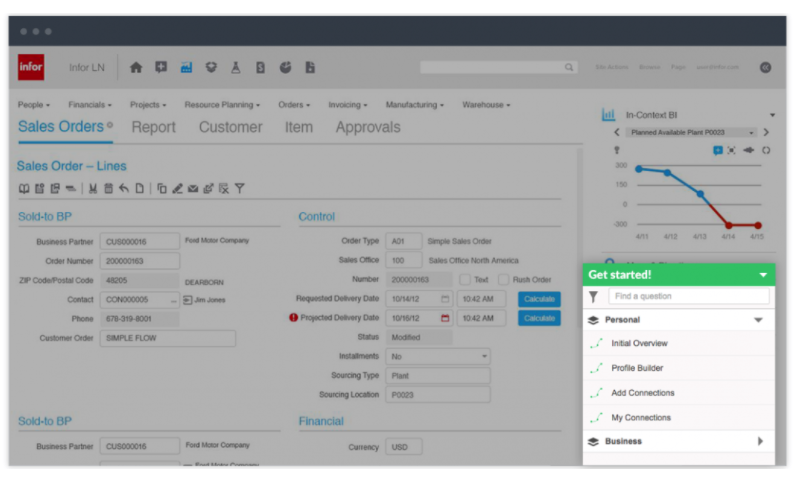Image resolution: width=807 pixels, height=483 pixels.
Task: Click the red error icon by Projected Delivery Date
Action: click(x=293, y=318)
